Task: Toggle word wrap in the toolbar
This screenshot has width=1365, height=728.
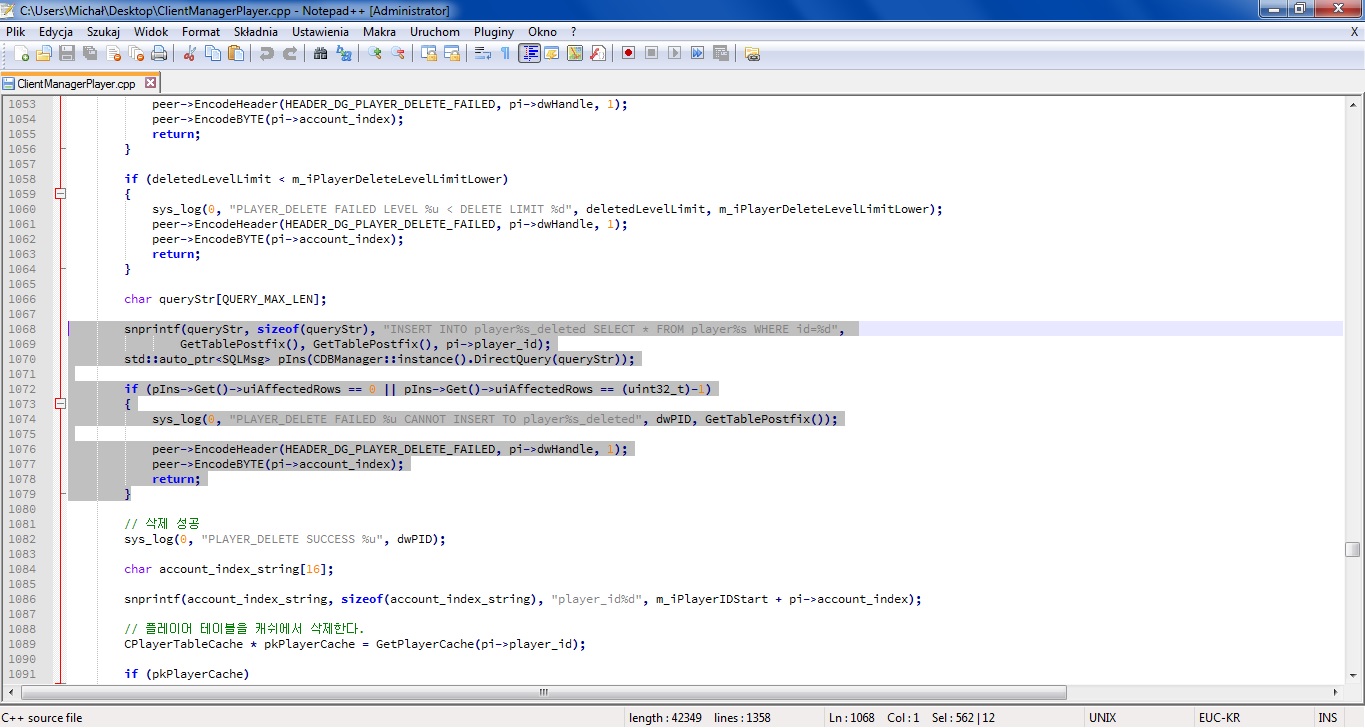Action: pos(482,53)
